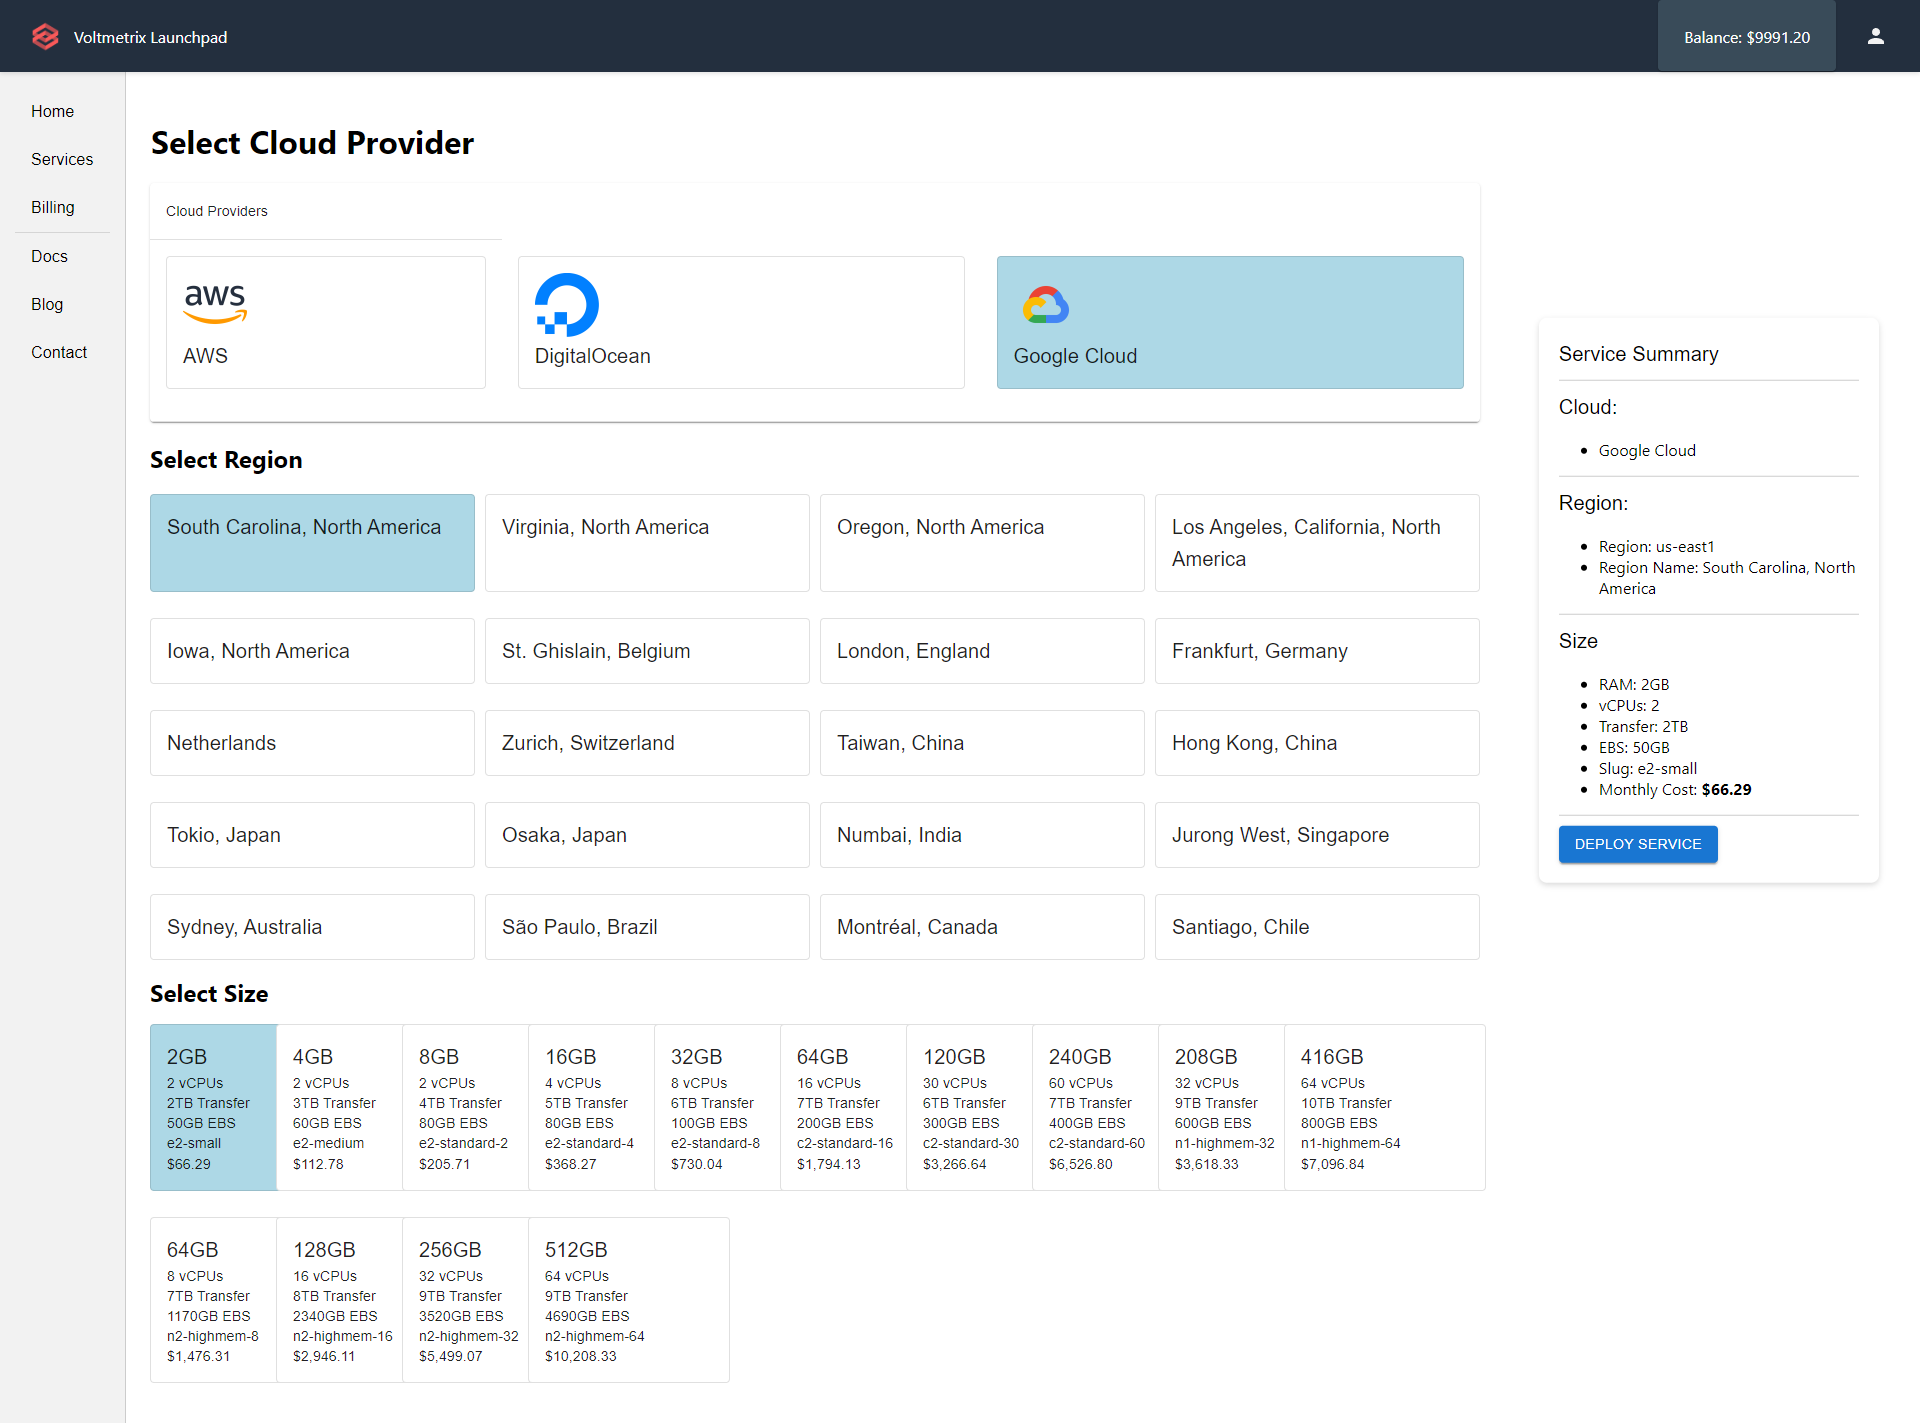Select the 208GB n1-highmem-32 size
Image resolution: width=1920 pixels, height=1423 pixels.
(x=1221, y=1107)
